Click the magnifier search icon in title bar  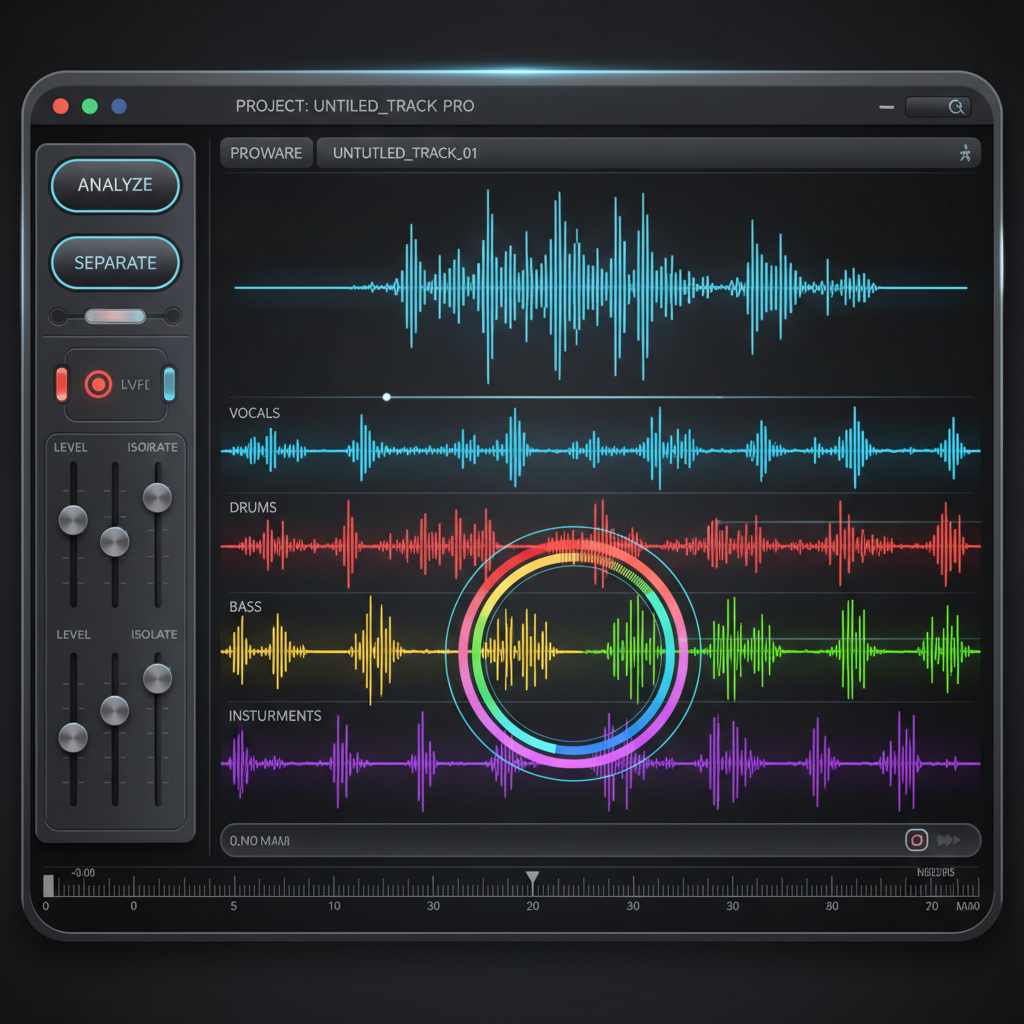tap(956, 107)
